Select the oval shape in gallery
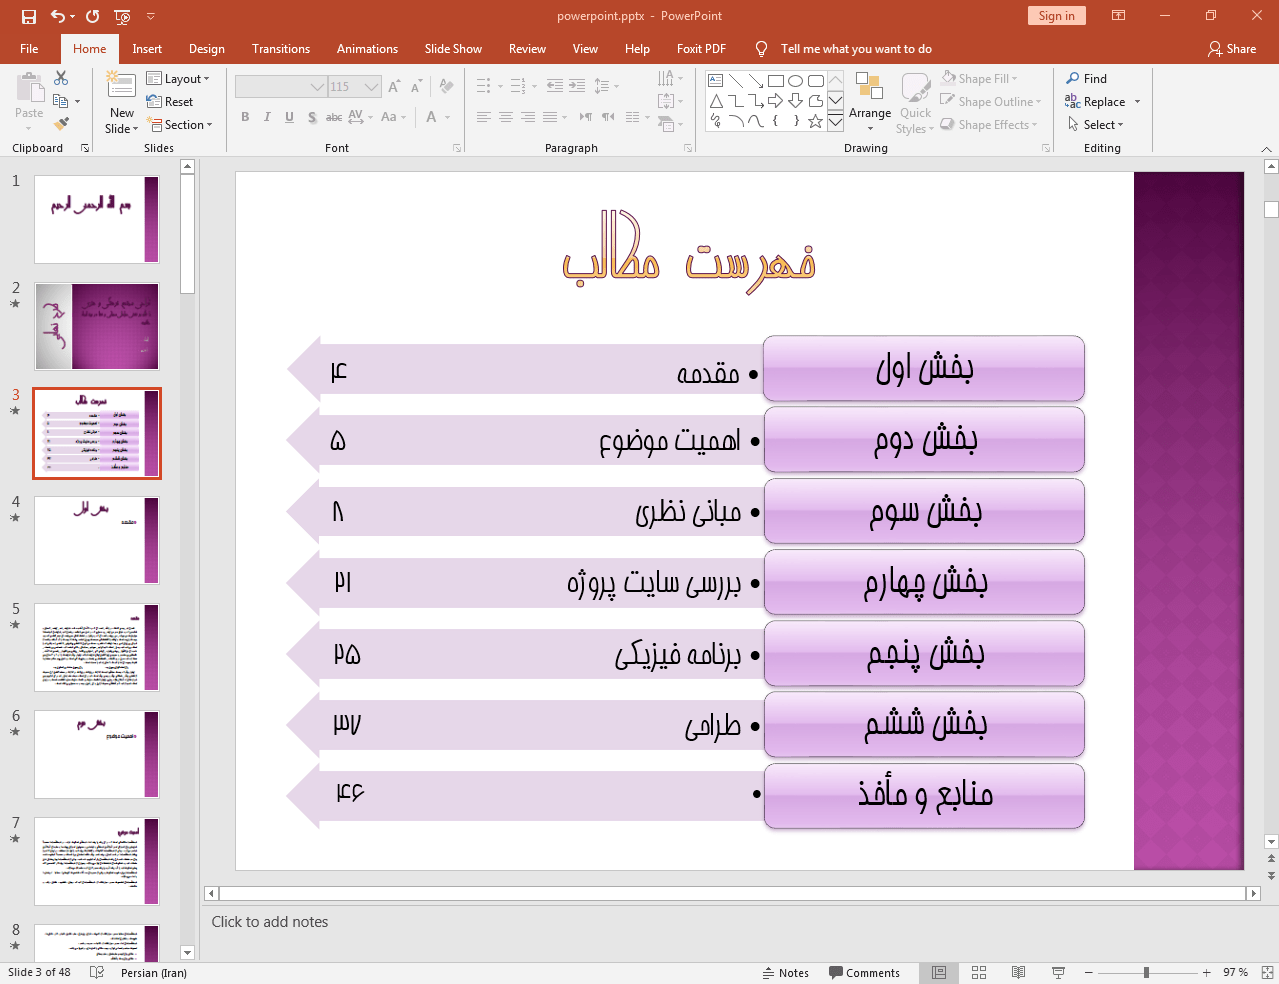The width and height of the screenshot is (1279, 984). click(x=795, y=81)
